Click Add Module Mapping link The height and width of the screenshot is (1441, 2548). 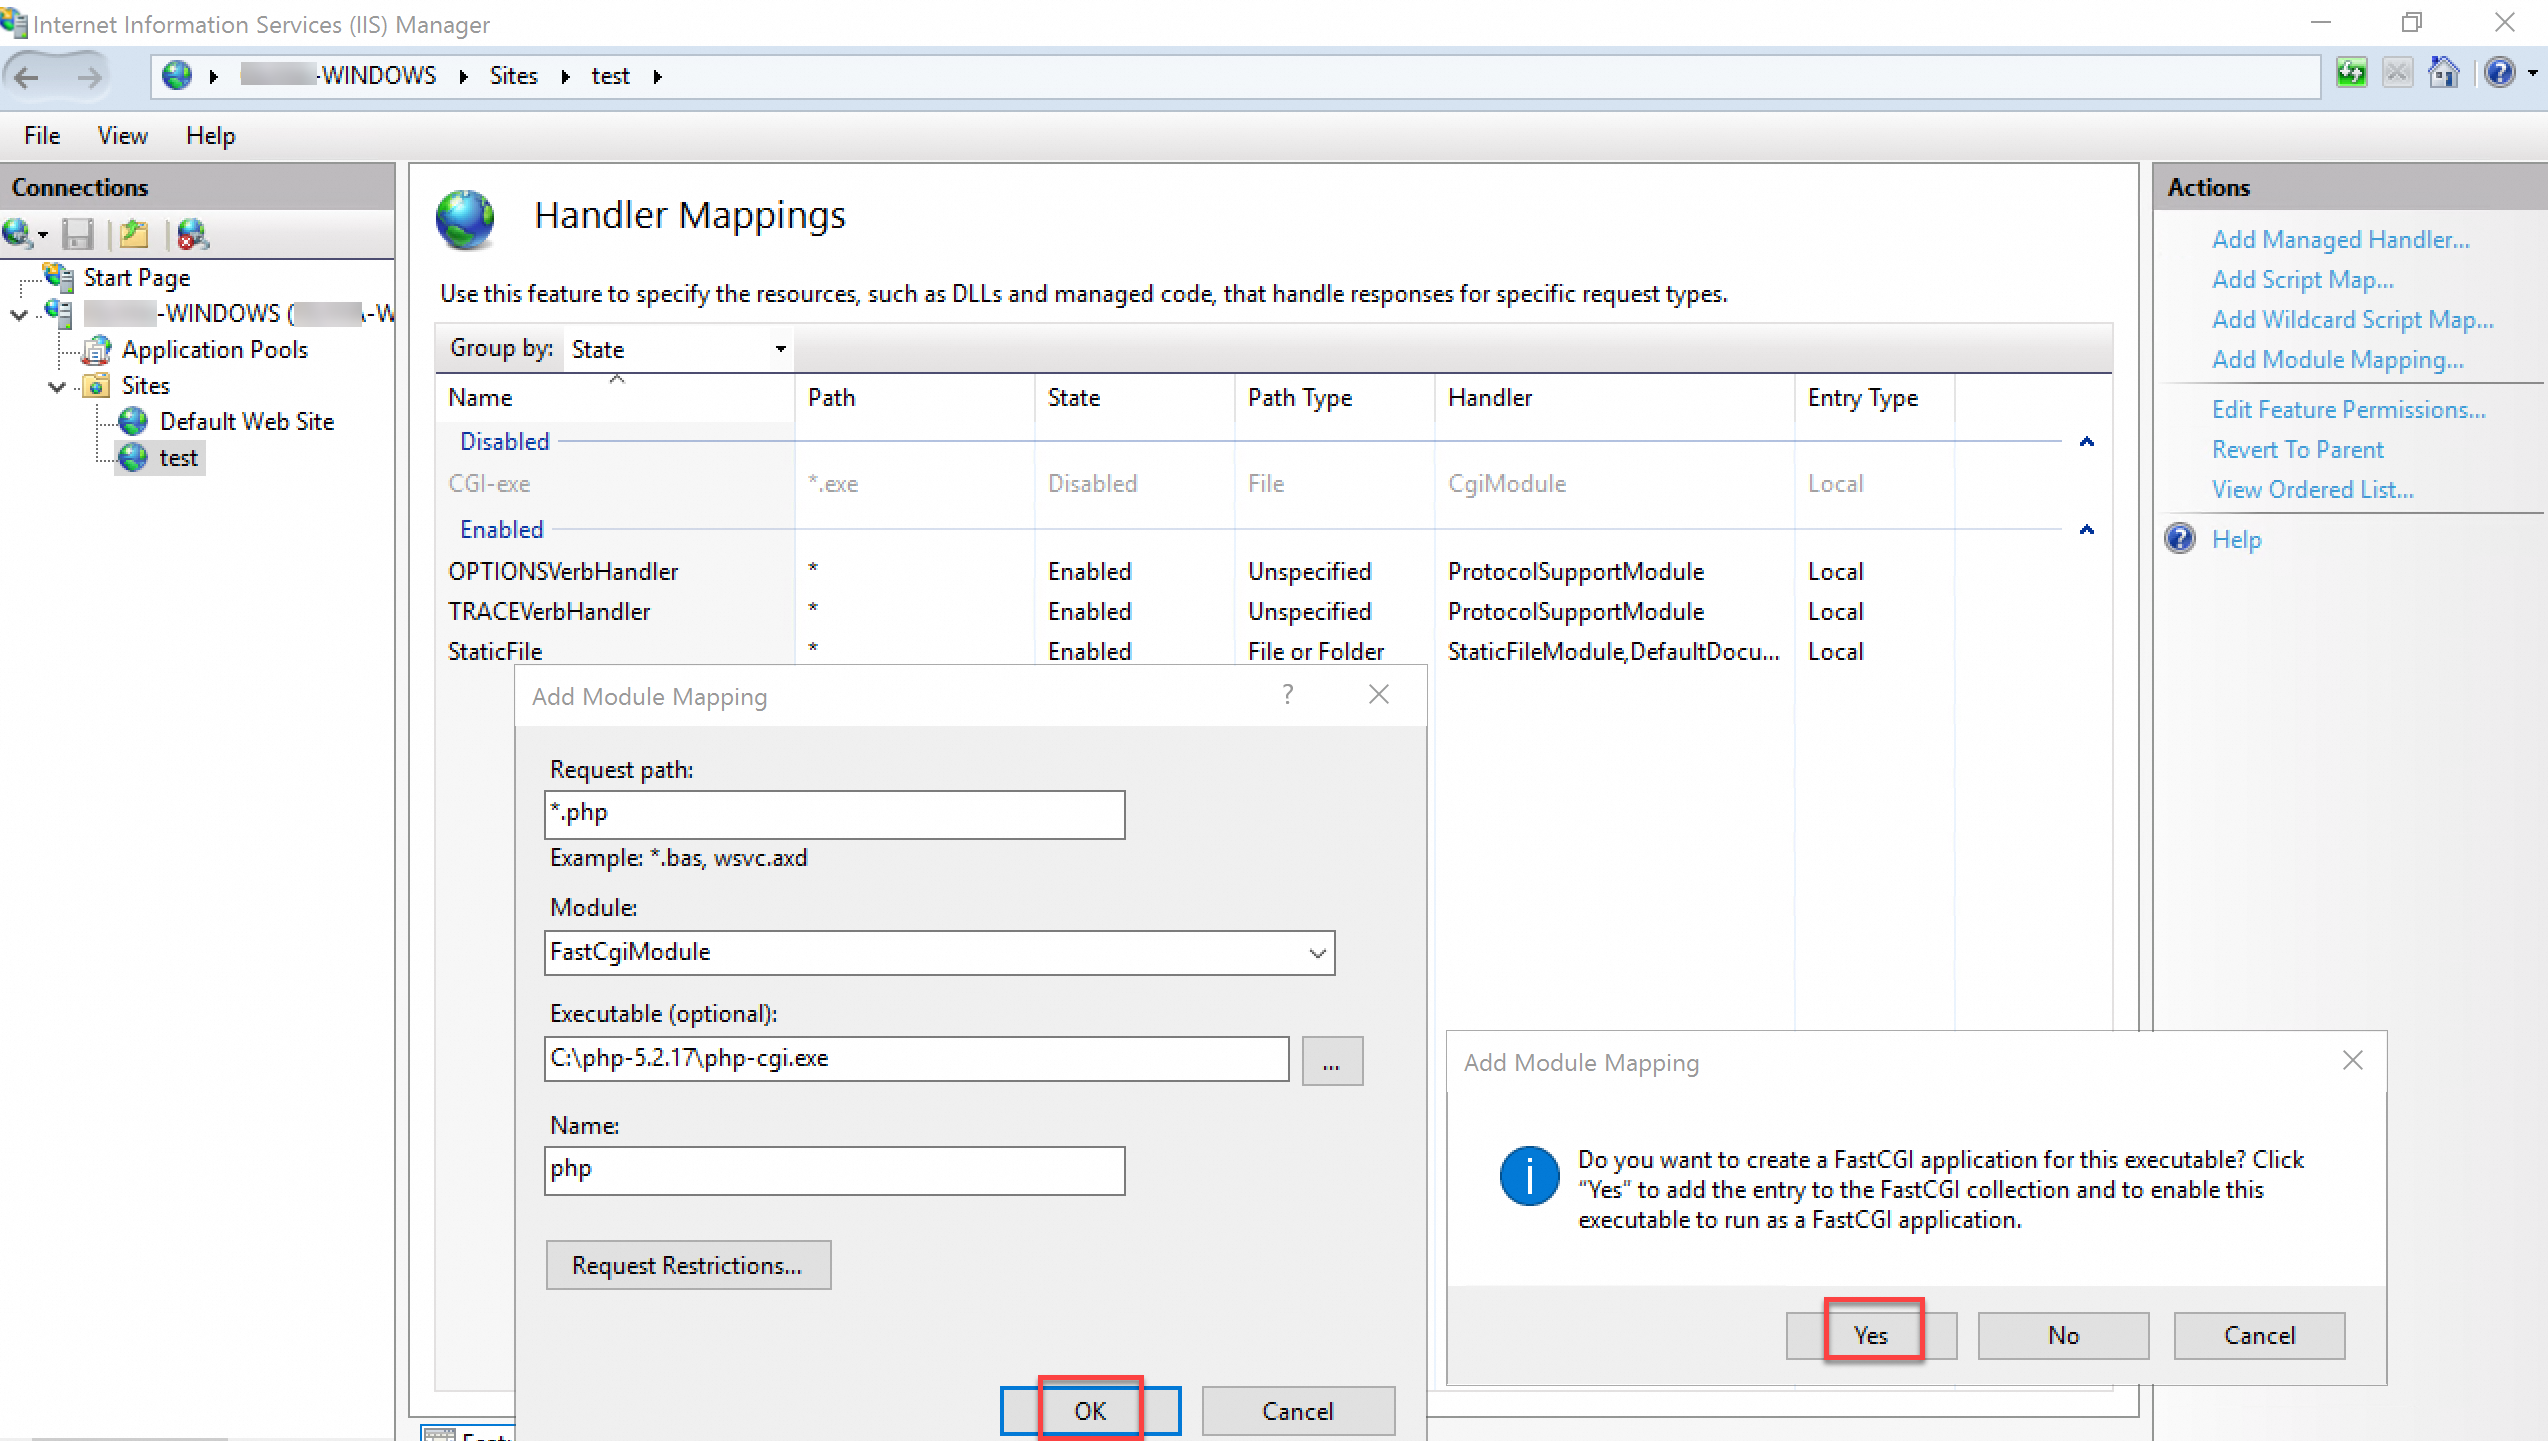pyautogui.click(x=2337, y=360)
